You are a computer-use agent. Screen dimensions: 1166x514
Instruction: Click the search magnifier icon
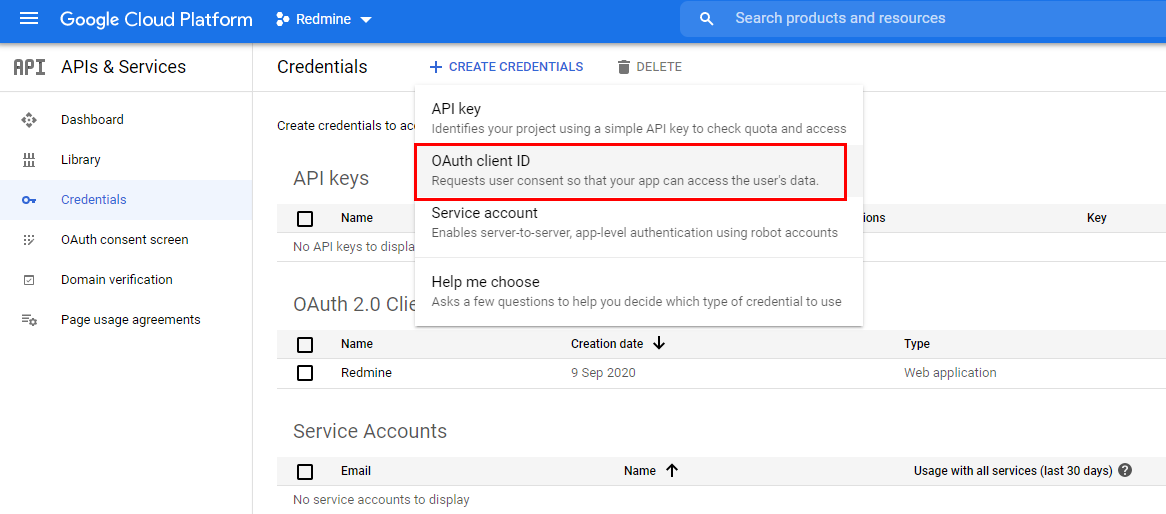[706, 19]
